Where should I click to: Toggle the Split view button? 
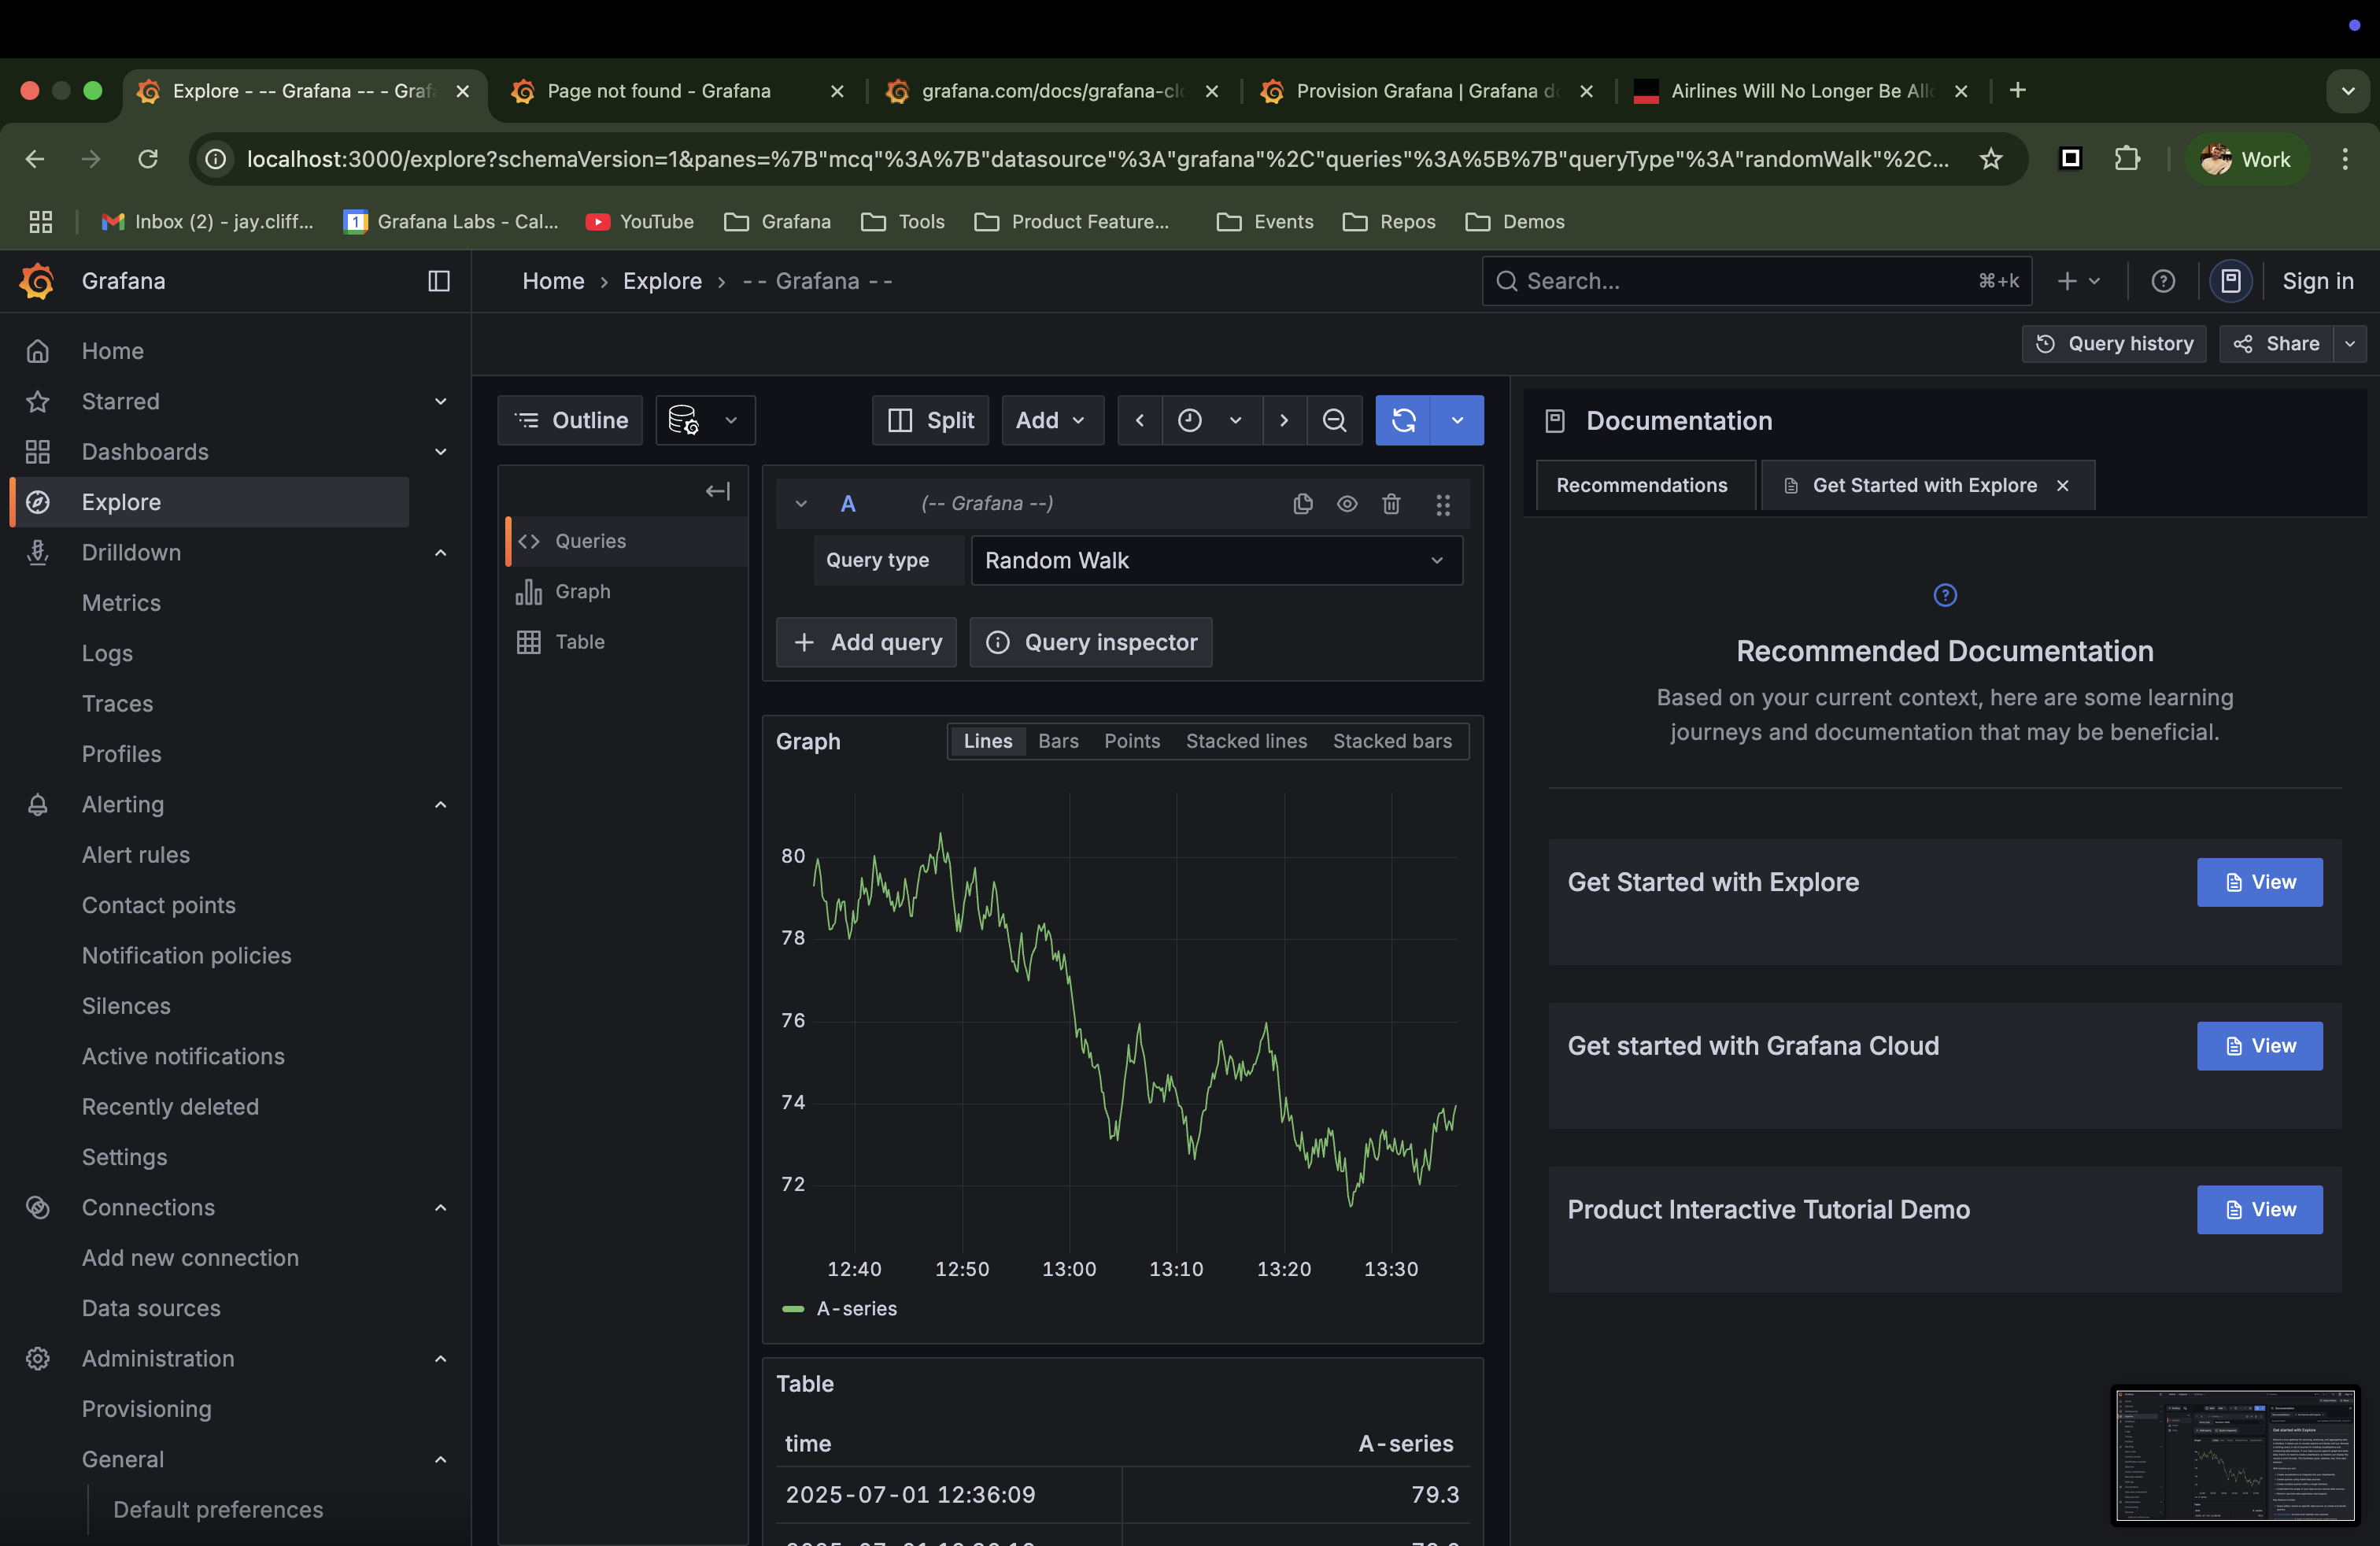pyautogui.click(x=930, y=420)
